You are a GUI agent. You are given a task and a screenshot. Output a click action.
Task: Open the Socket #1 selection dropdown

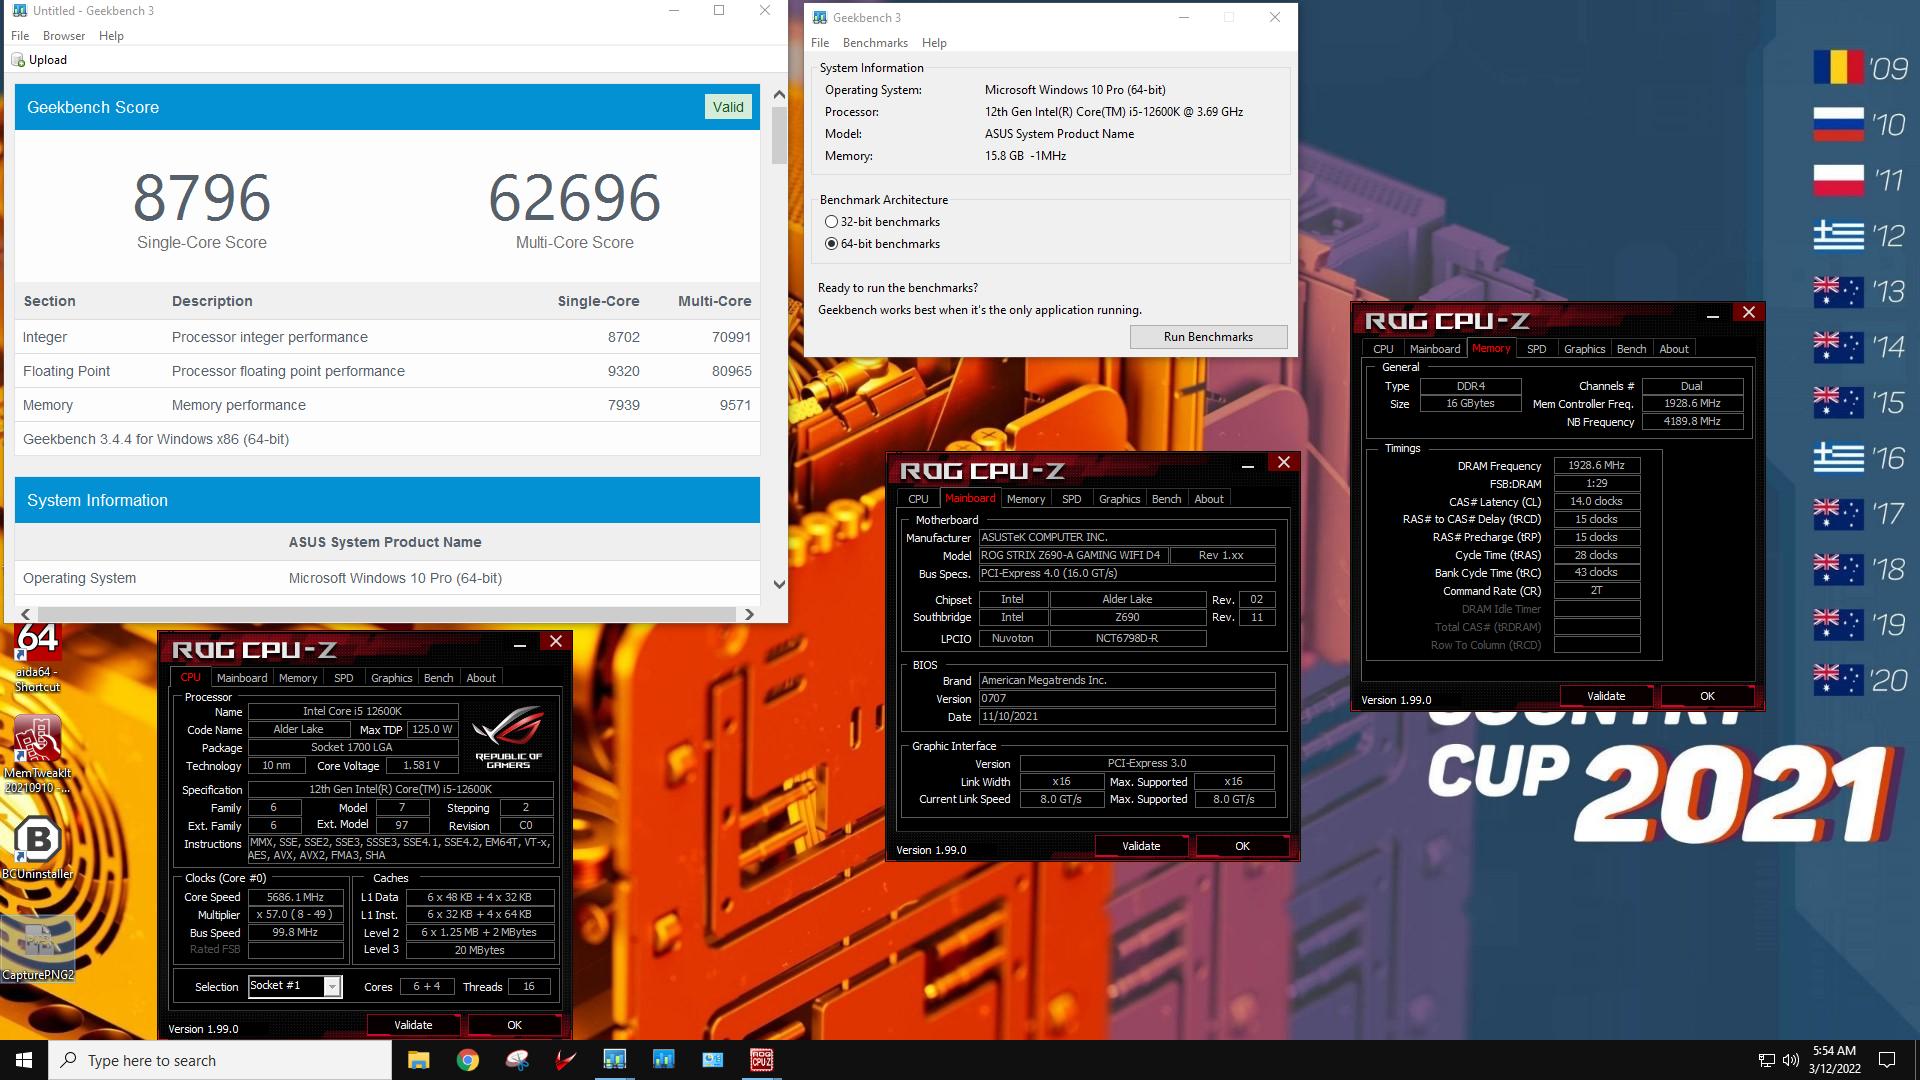pos(332,987)
